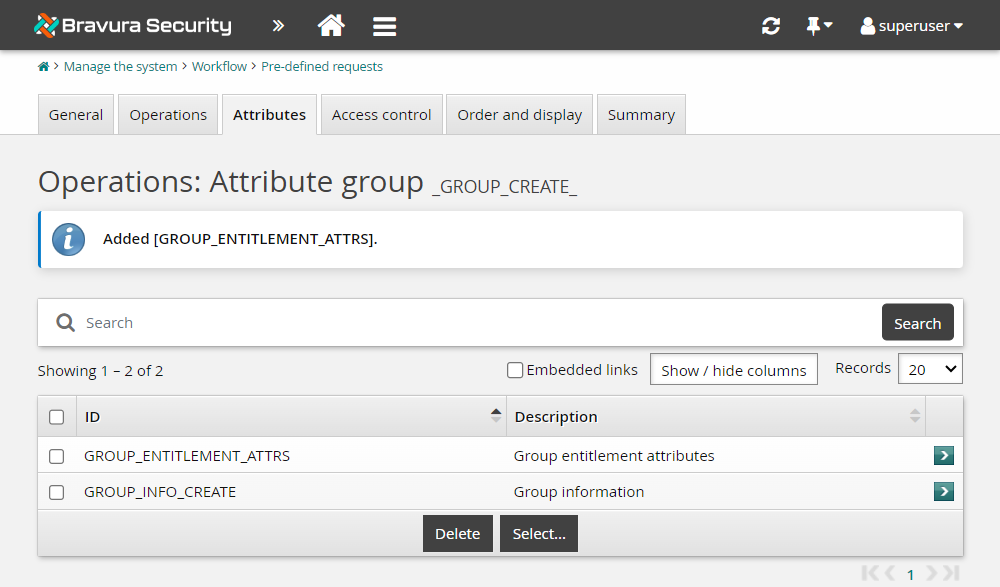
Task: Open the main navigation hamburger menu
Action: (x=384, y=25)
